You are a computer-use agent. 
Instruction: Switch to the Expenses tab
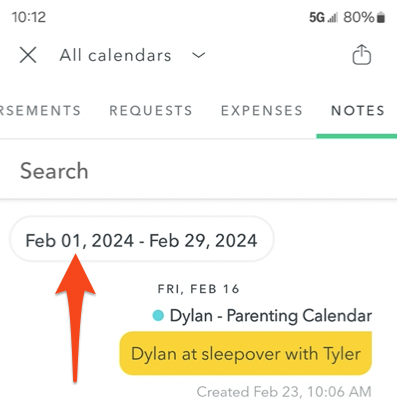(262, 110)
